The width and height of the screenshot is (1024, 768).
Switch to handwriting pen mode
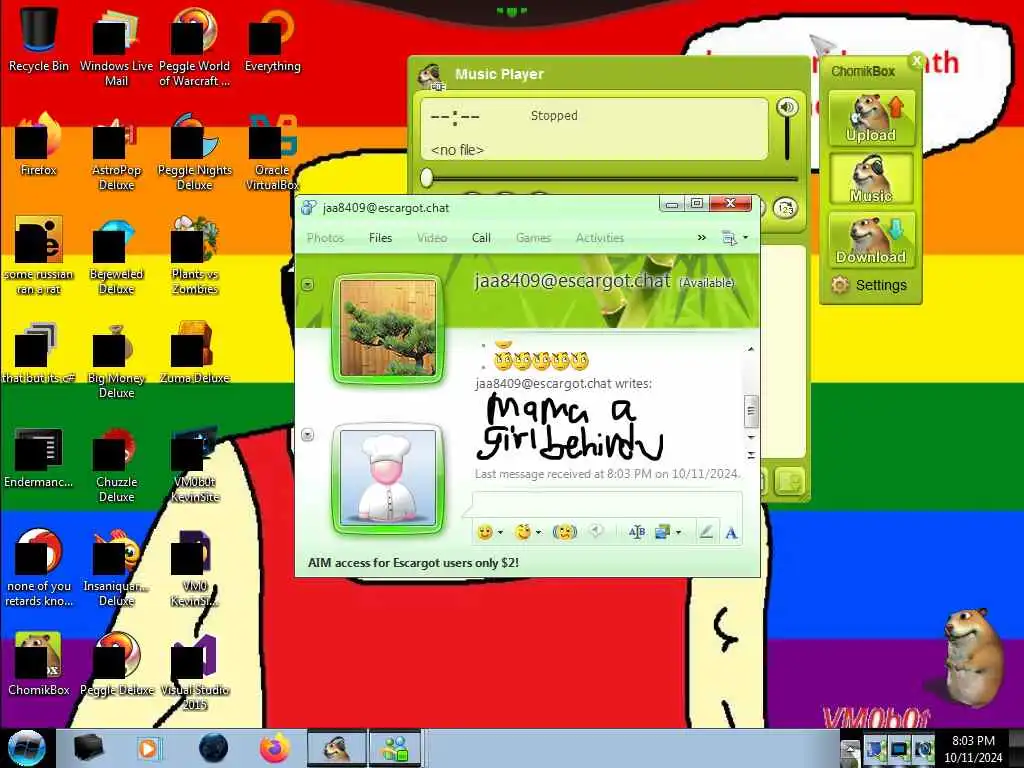pyautogui.click(x=706, y=532)
